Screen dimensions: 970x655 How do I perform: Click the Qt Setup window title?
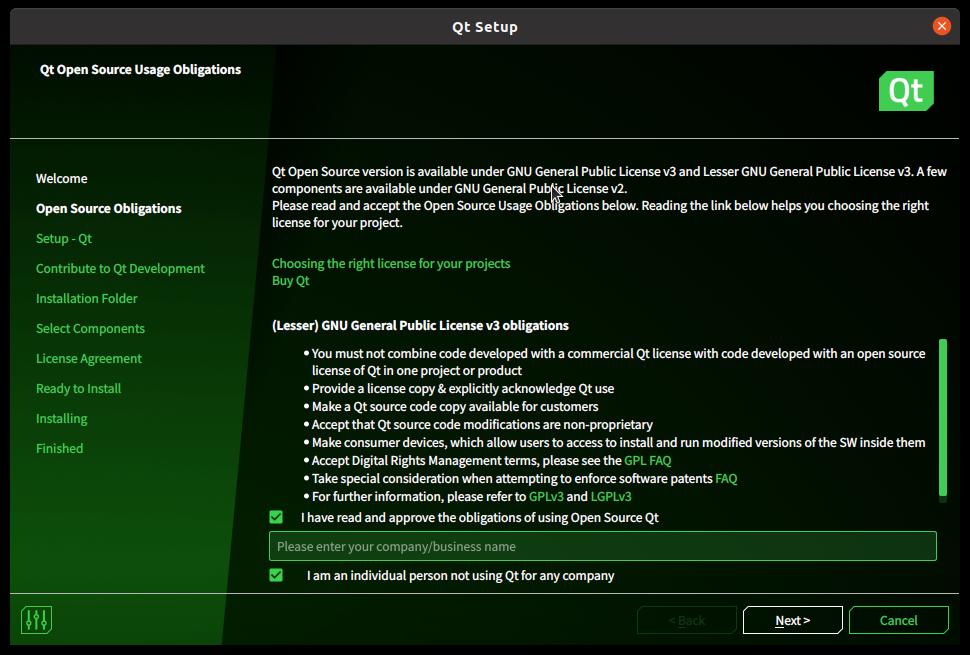click(484, 27)
